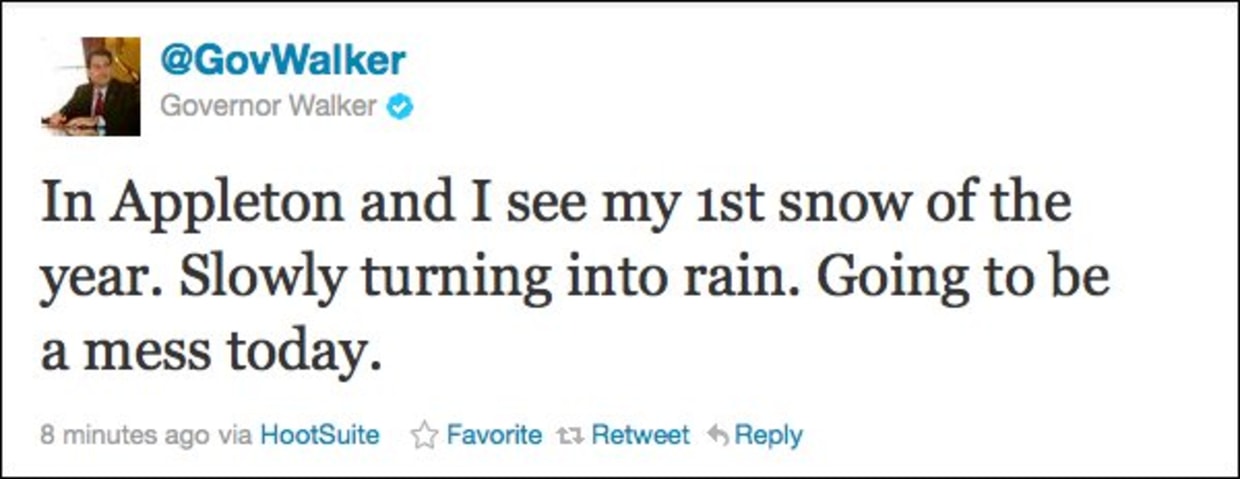Visit the @GovWalker handle link

point(283,60)
